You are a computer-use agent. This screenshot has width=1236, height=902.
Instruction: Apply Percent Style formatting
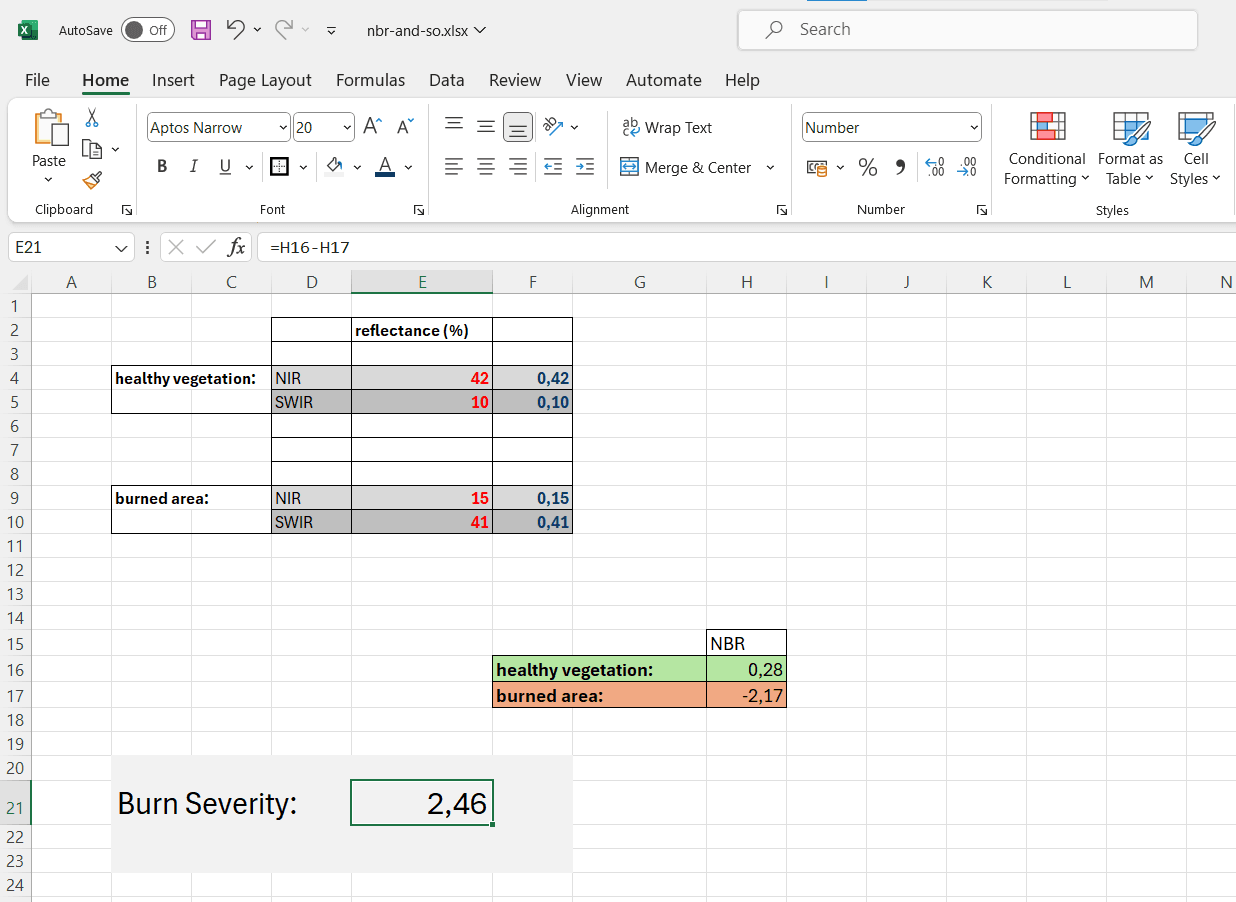tap(867, 168)
